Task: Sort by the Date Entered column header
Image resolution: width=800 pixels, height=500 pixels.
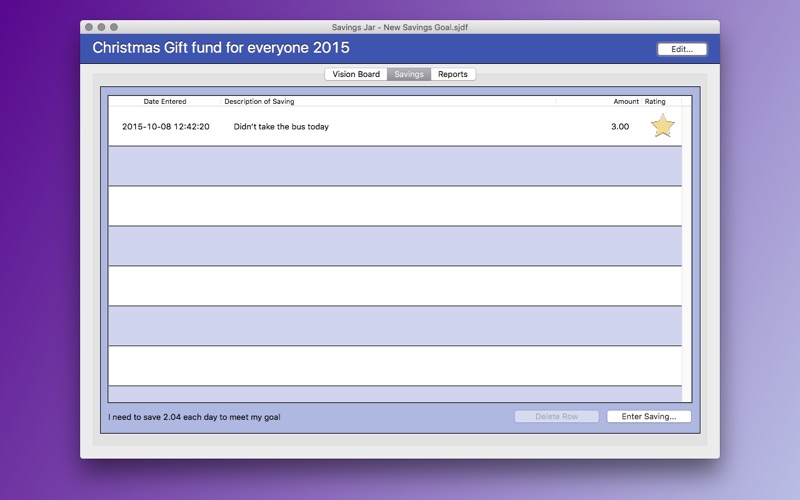Action: 165,102
